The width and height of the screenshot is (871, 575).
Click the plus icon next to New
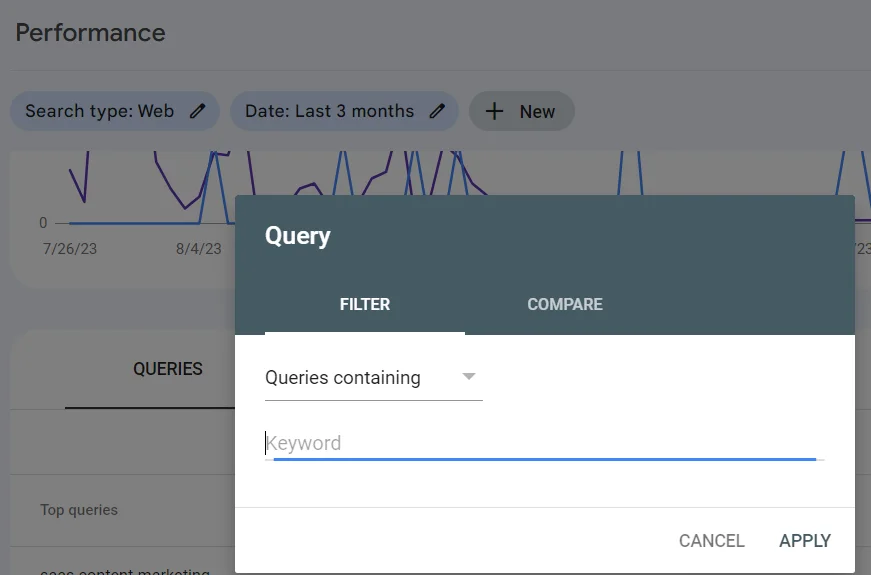(494, 111)
